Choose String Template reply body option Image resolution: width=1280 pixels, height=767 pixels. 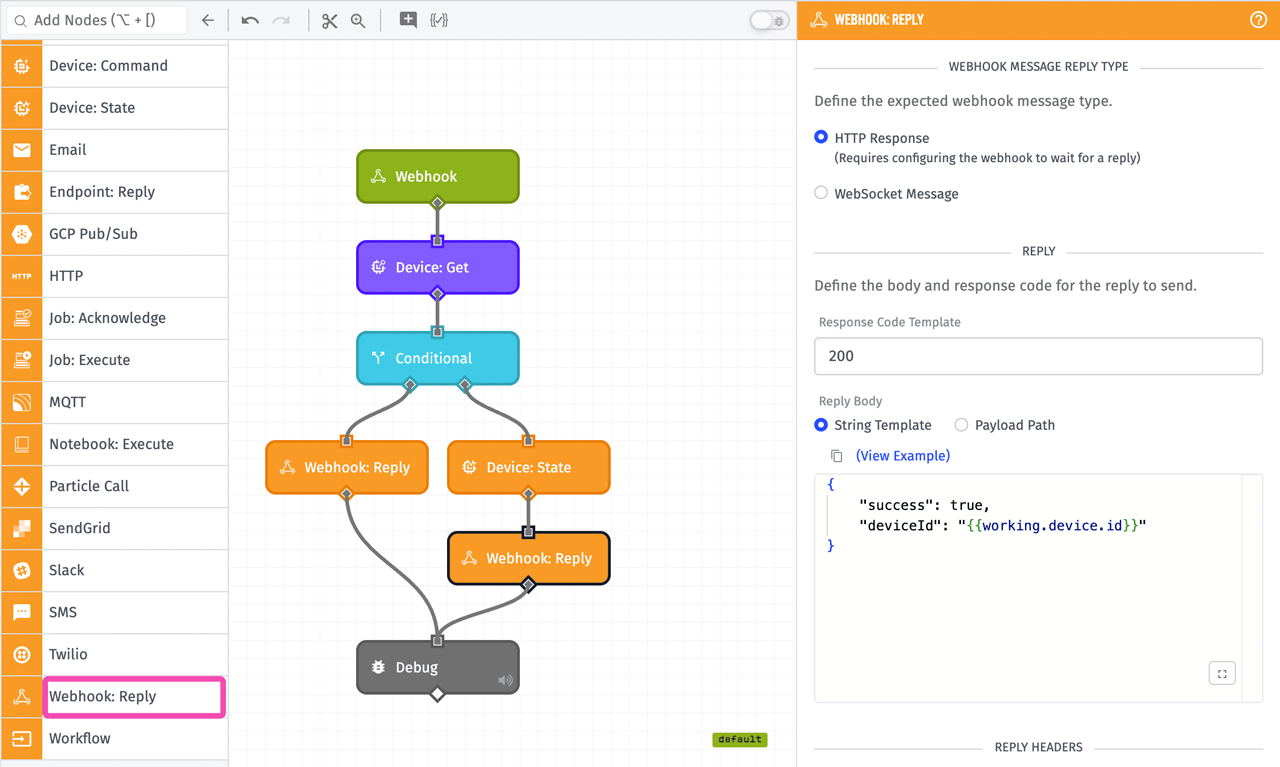[821, 425]
